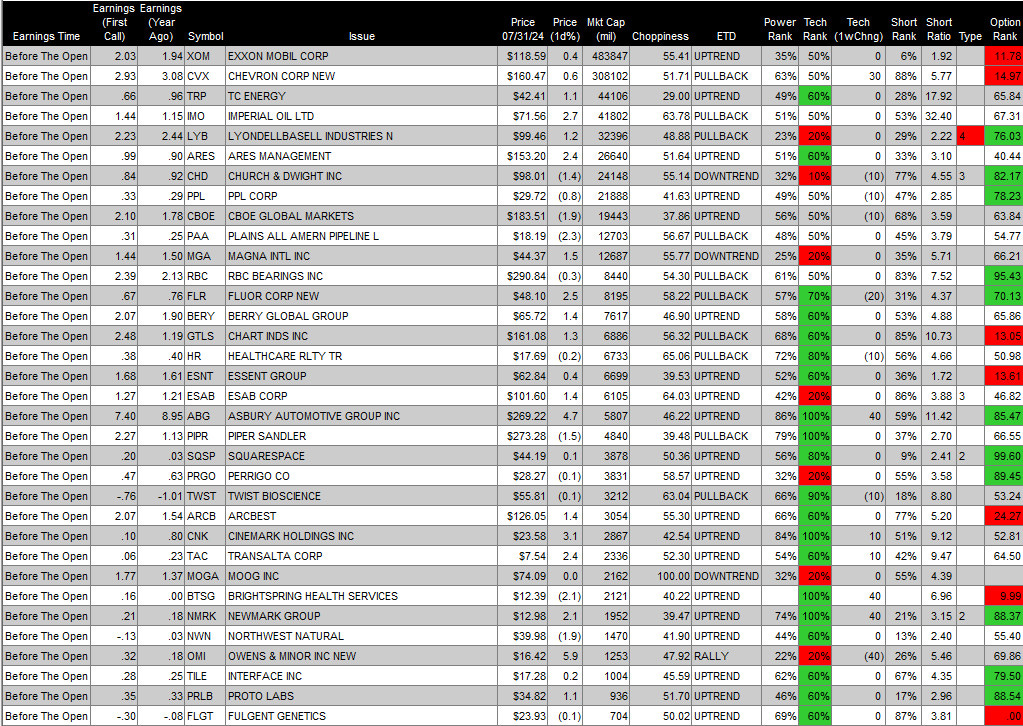Select Fluor's green 70% tech rank
Viewport: 1023px width, 726px height.
point(816,296)
